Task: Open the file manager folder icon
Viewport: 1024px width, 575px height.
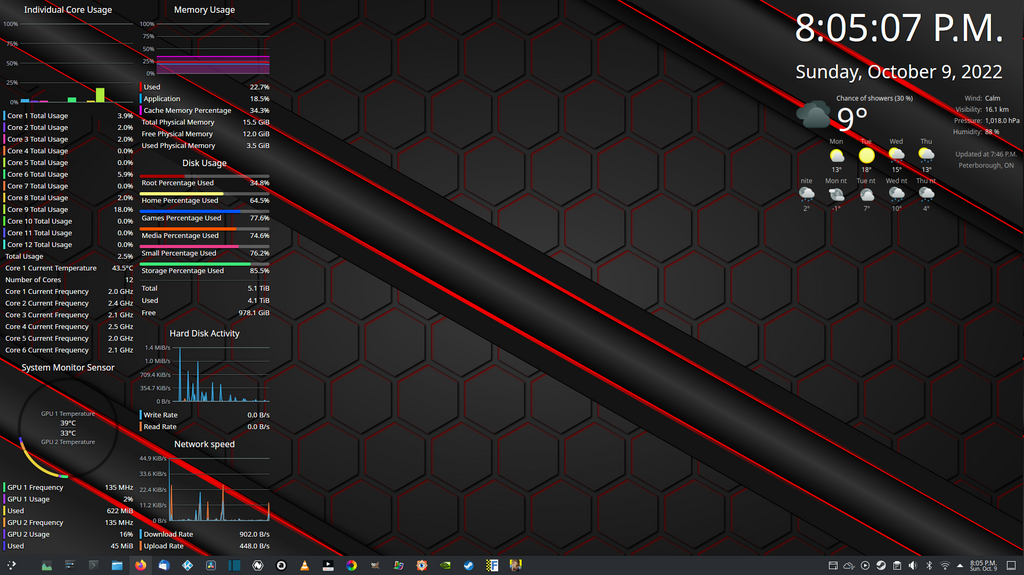Action: (117, 565)
